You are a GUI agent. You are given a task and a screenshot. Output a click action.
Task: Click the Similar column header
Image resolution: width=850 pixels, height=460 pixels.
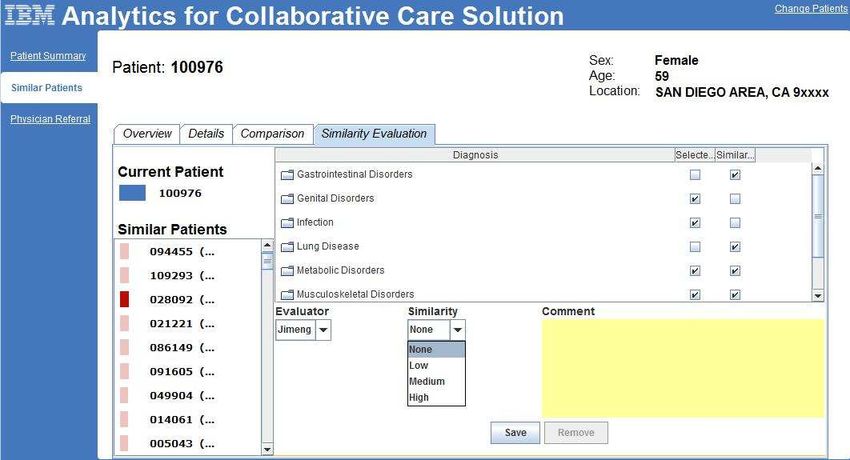(x=735, y=155)
